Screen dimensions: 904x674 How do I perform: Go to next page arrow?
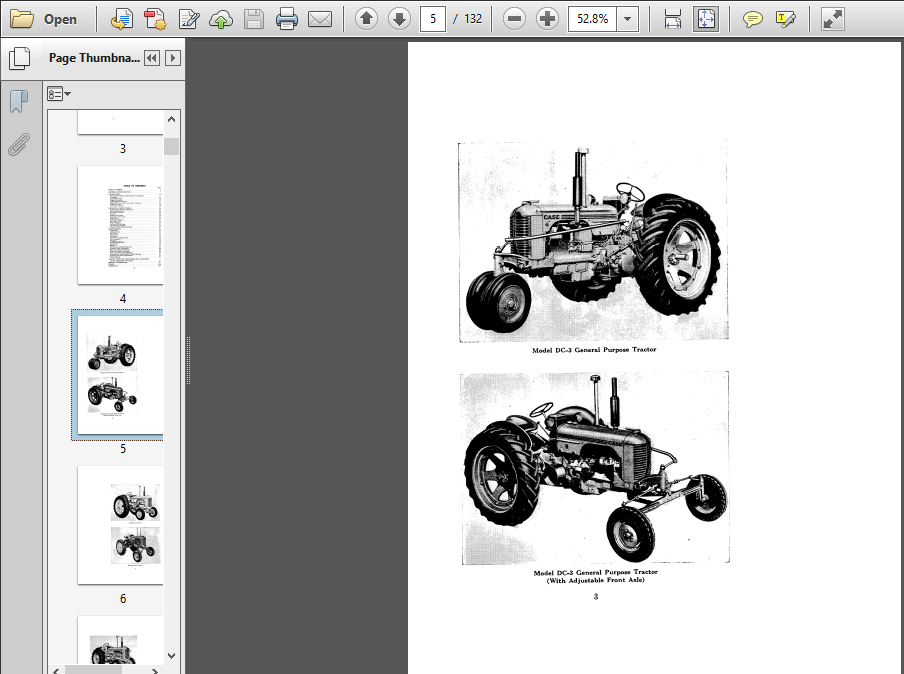pos(399,19)
